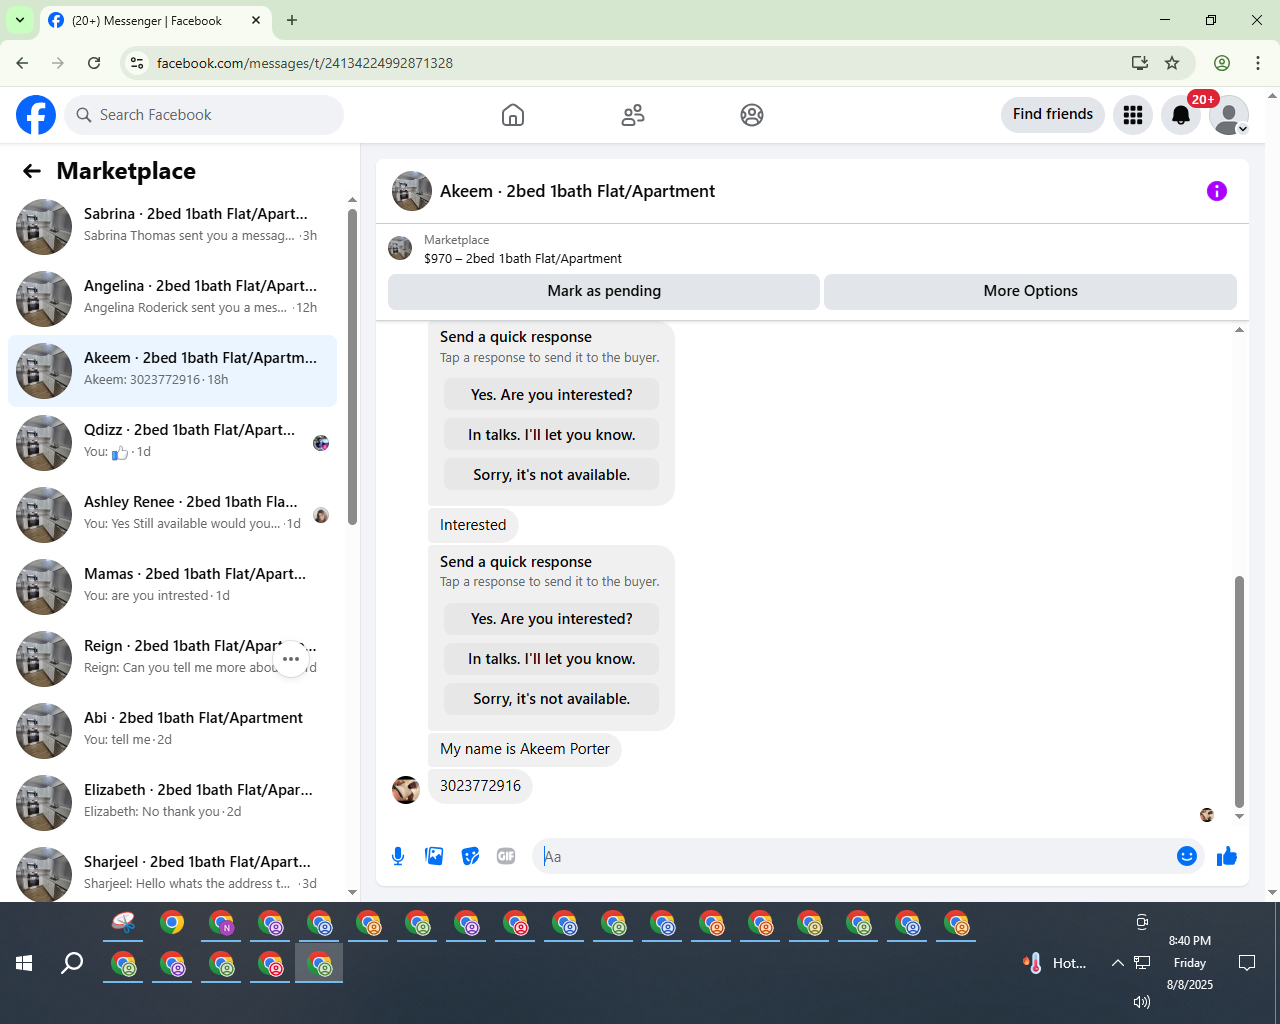
Task: Choose a sticker icon
Action: [470, 856]
